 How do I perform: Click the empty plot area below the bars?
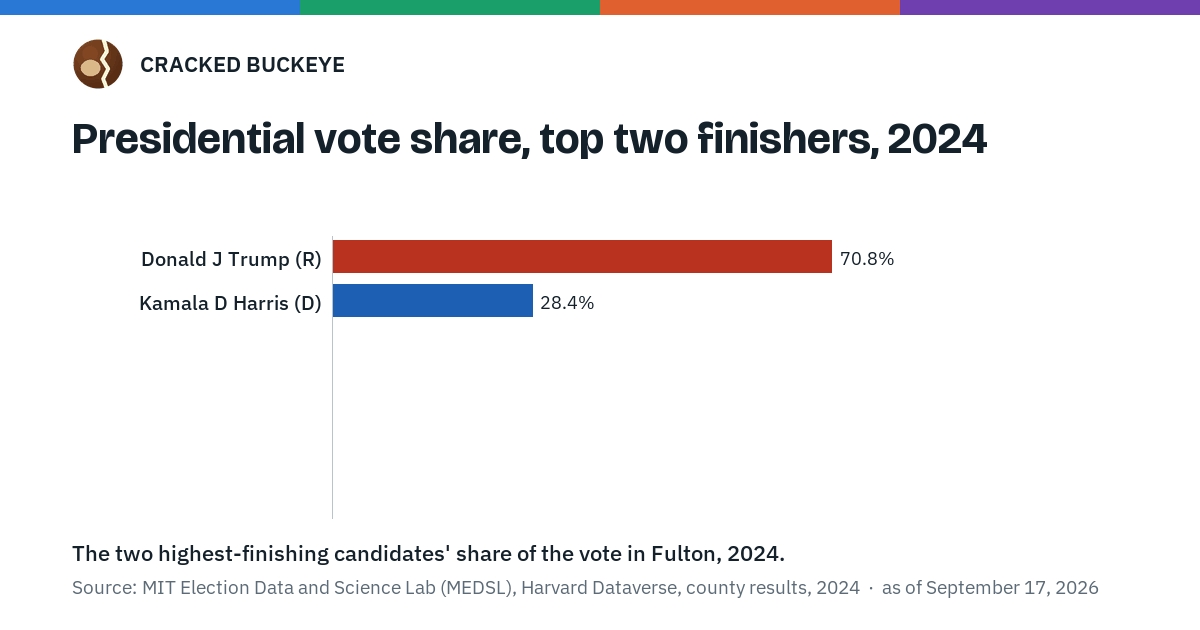[x=700, y=420]
